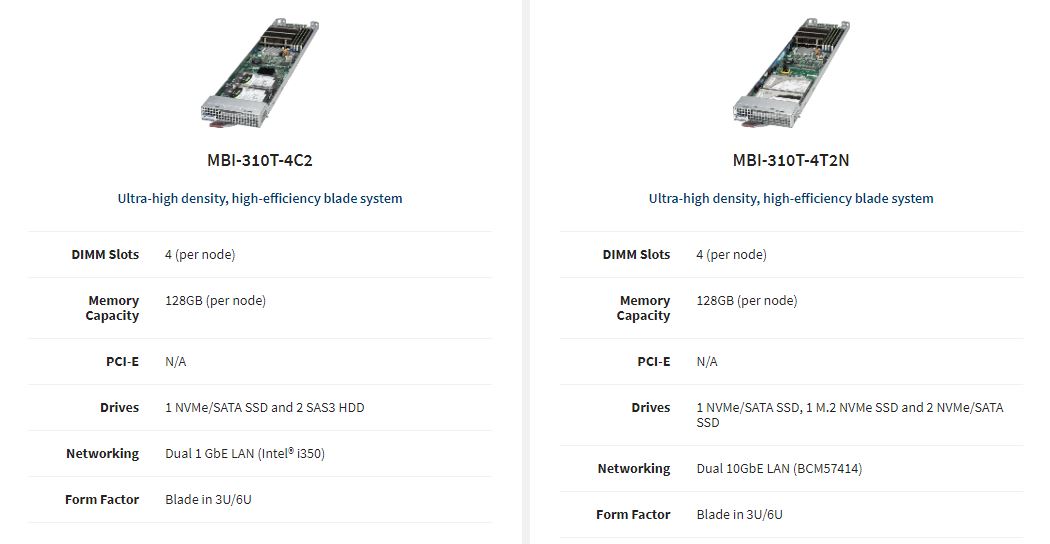
Task: Click the Dual 1 GbE LAN networking value
Action: tap(245, 453)
